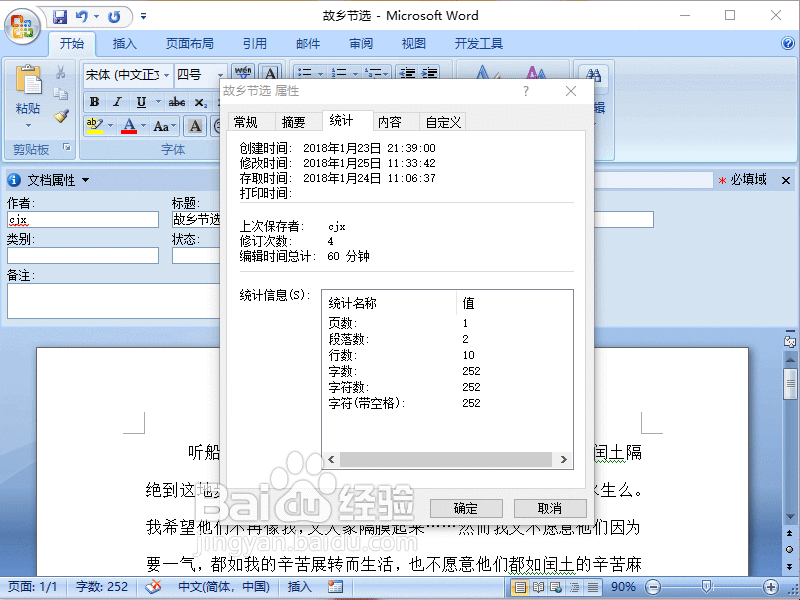
Task: Click the zoom slider handle
Action: pos(707,587)
